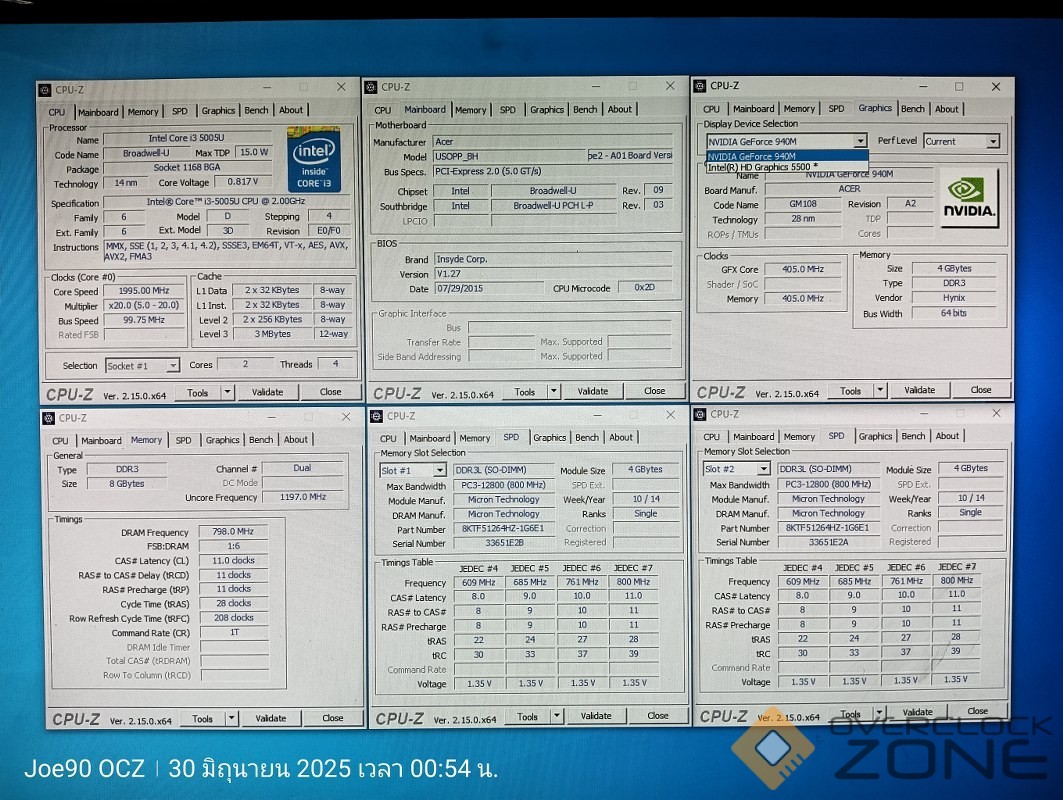Switch to Memory tab in the Slot #2 SPD window

click(799, 437)
